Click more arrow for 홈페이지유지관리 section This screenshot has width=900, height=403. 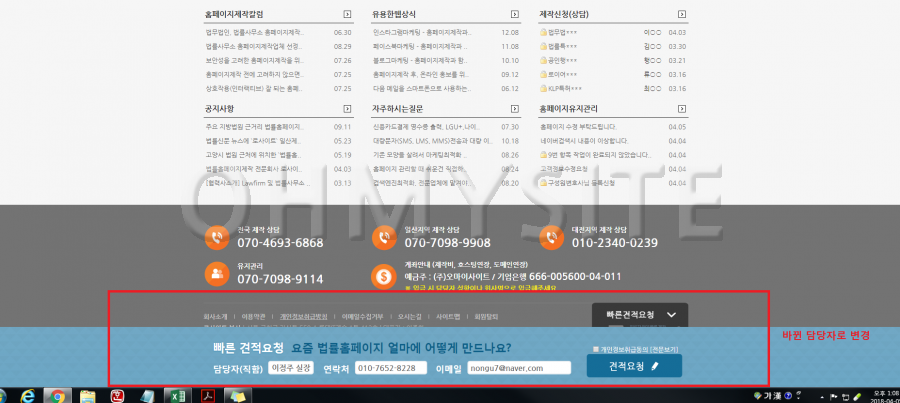pos(681,108)
